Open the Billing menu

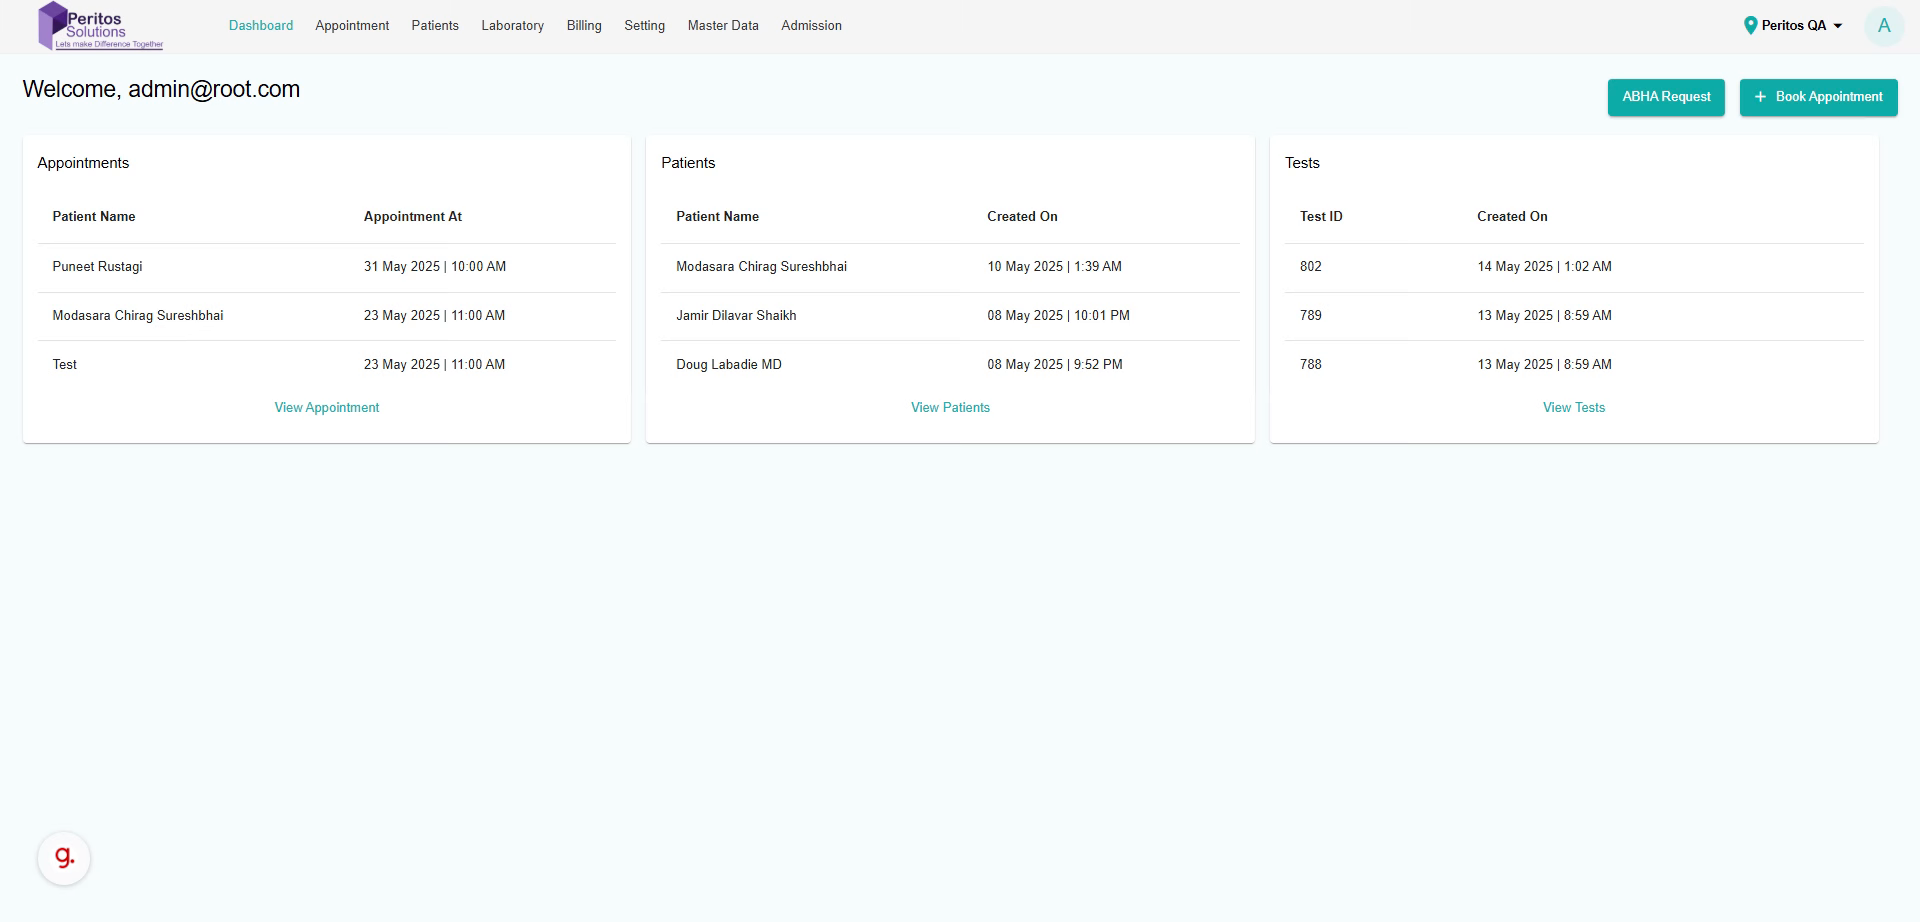coord(584,26)
